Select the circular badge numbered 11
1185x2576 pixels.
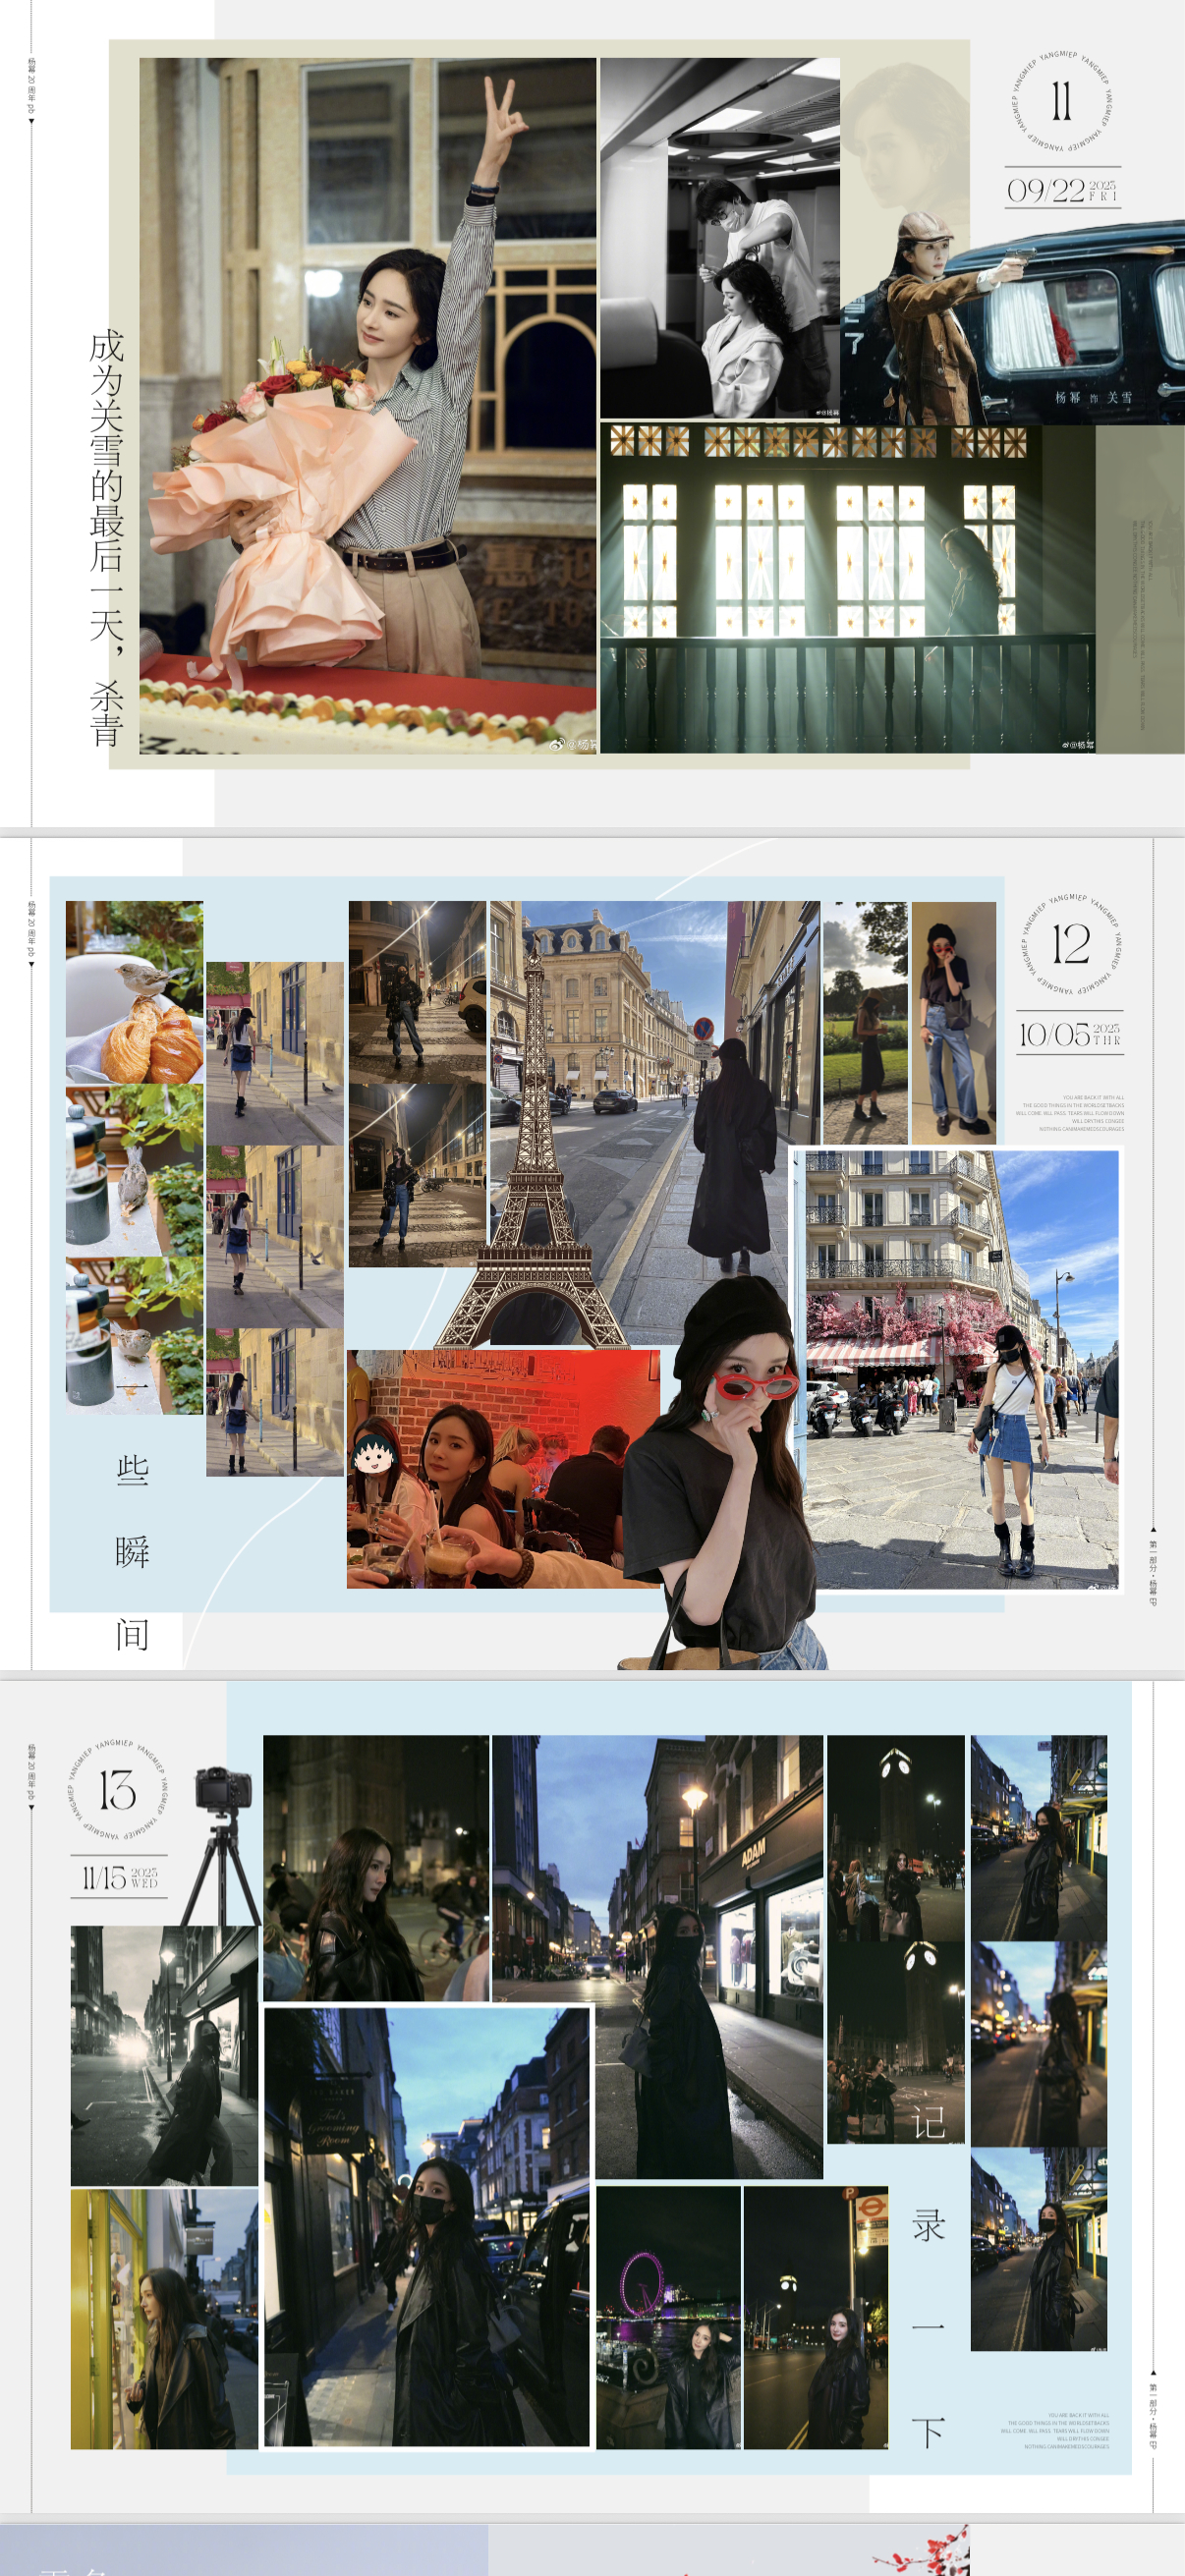click(x=1061, y=101)
